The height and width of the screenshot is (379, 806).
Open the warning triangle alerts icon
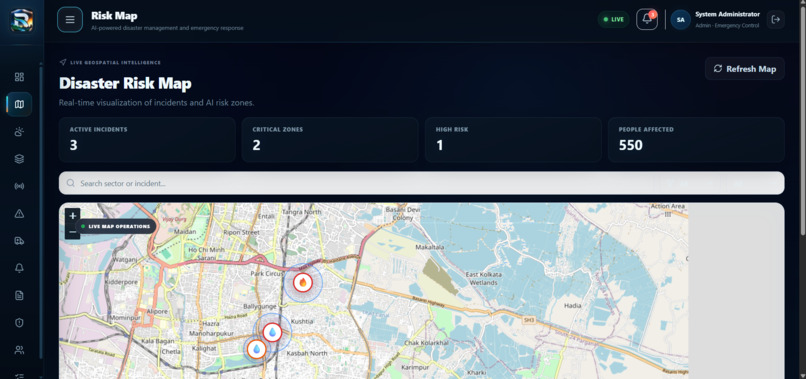click(19, 213)
